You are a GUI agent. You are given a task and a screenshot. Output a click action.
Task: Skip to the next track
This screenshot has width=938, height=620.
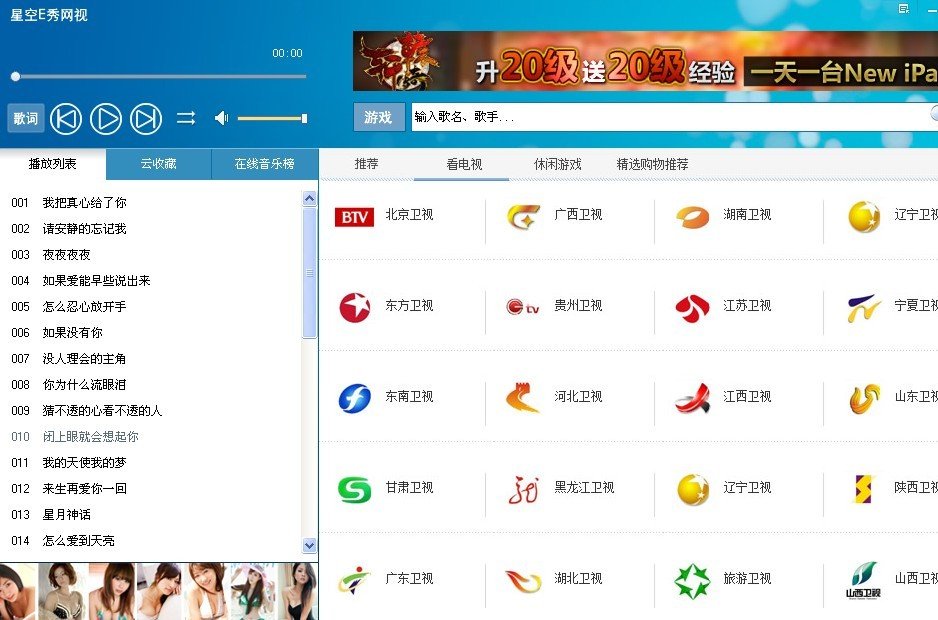(x=146, y=117)
